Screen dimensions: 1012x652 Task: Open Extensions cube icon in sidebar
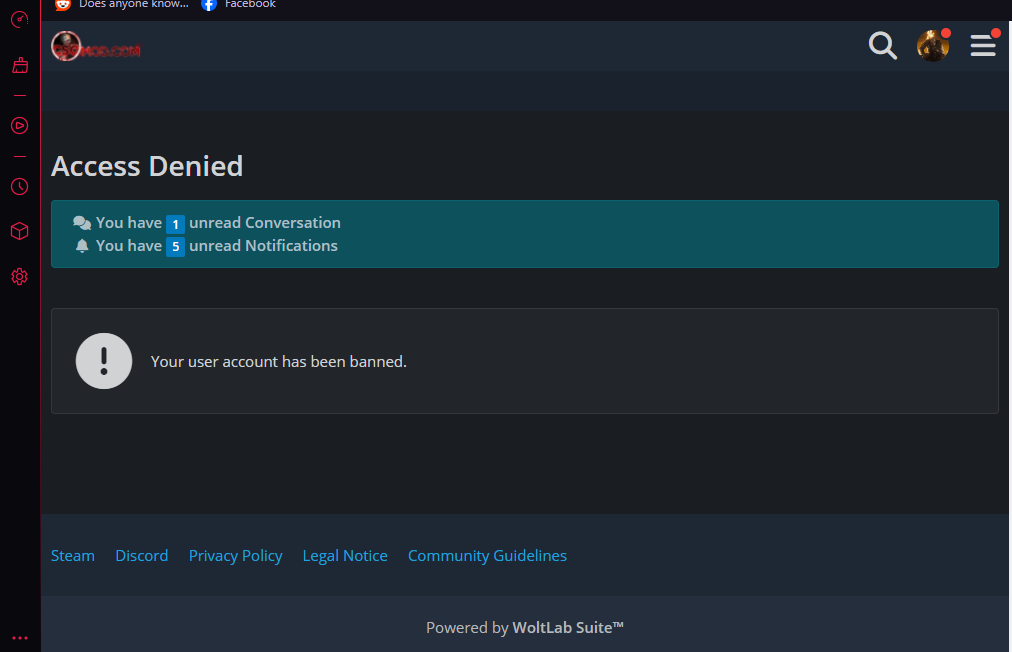click(x=19, y=231)
